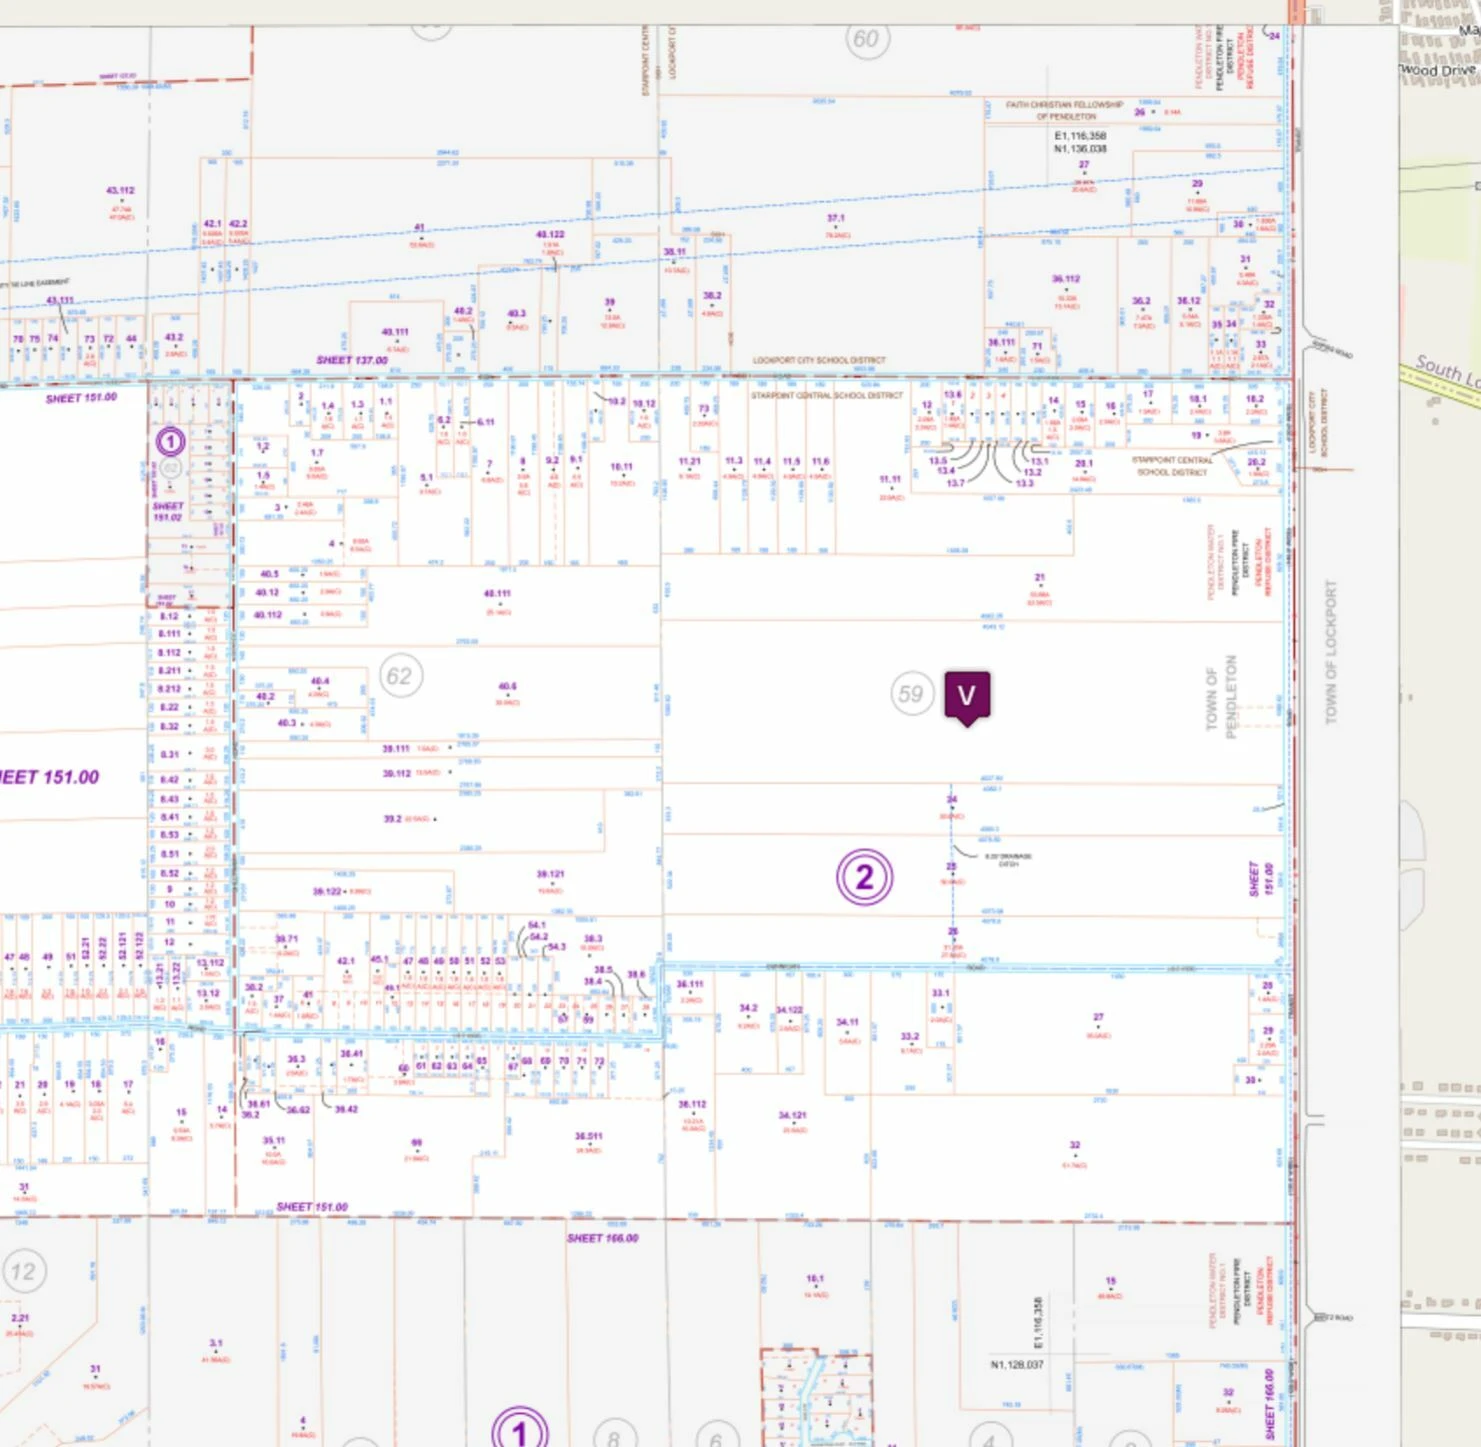Select parcel 39.2
Screen dimensions: 1481x1447
[x=393, y=819]
